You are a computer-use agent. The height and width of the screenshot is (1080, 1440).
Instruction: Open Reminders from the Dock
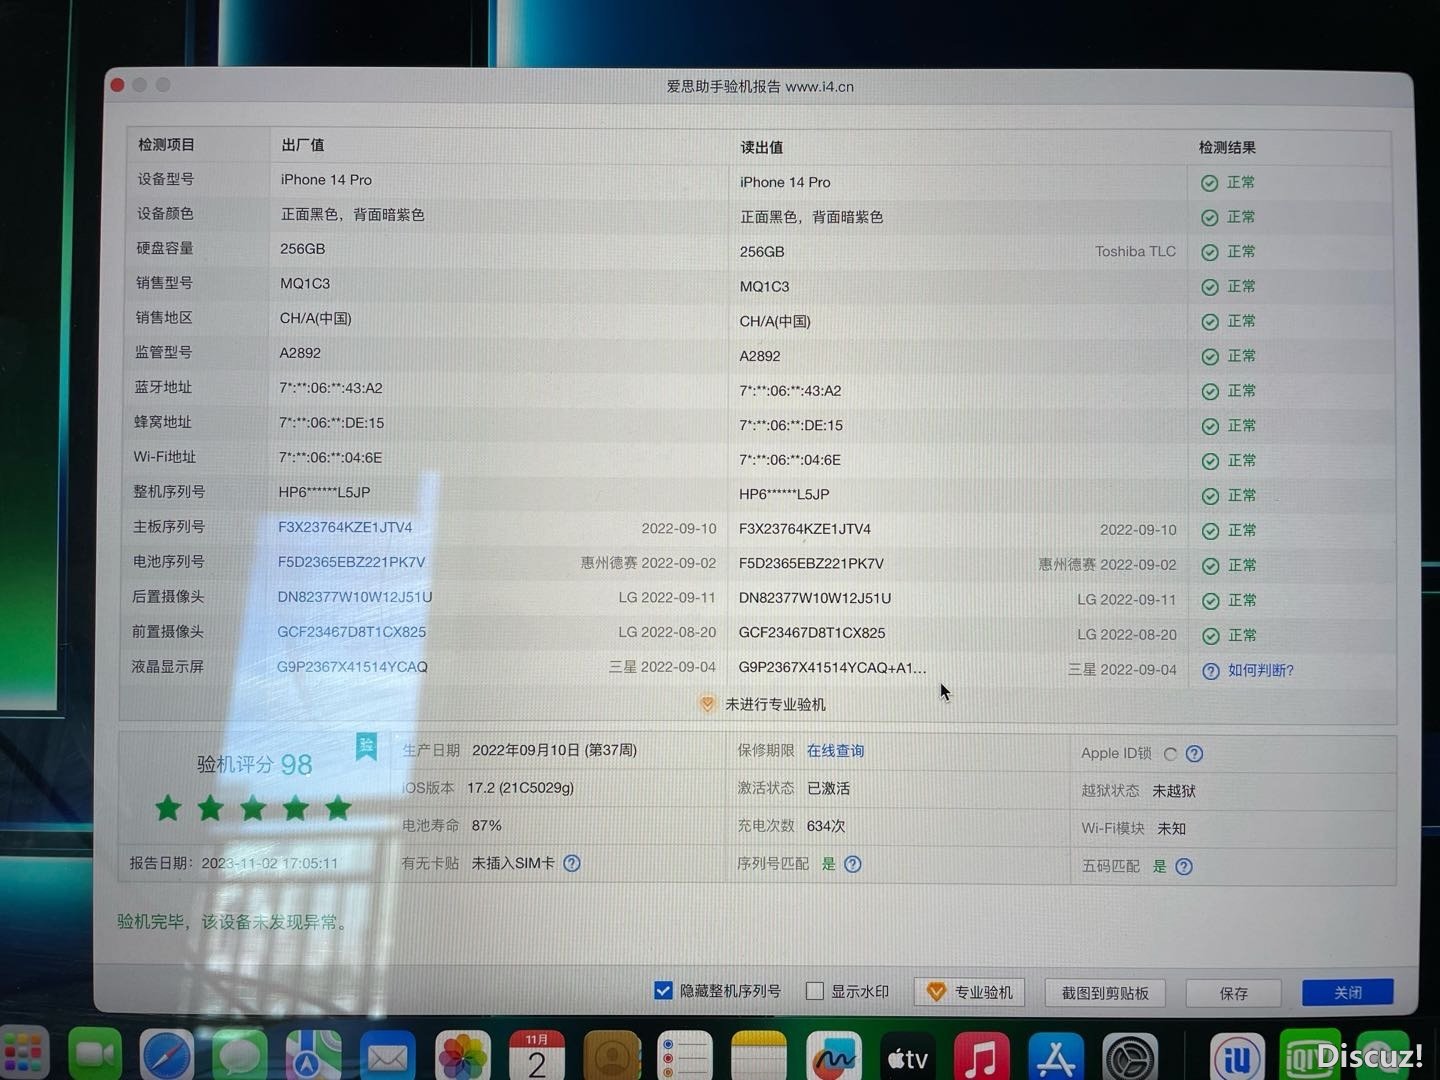pyautogui.click(x=685, y=1056)
